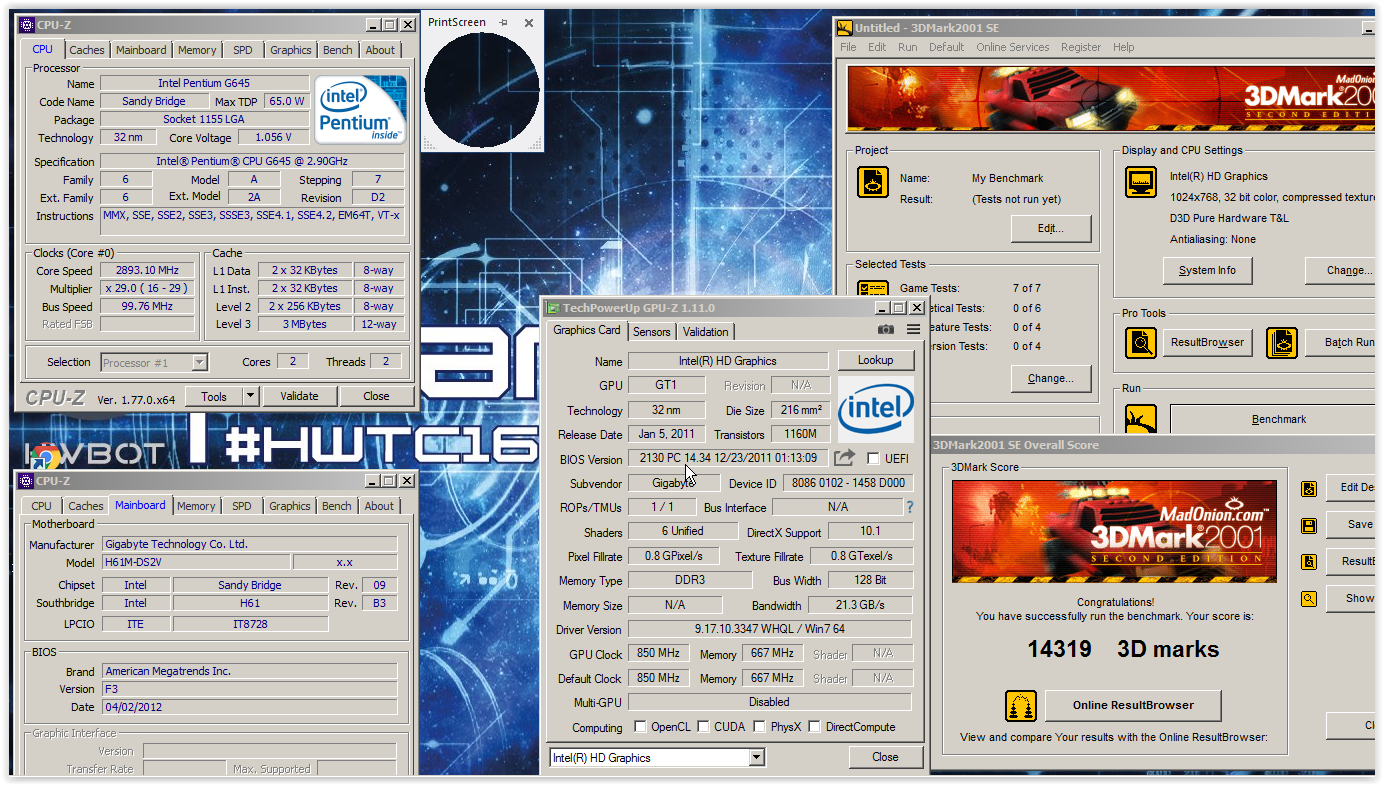Screen dimensions: 1383x785
Task: Click the GPU-Z title bar icon
Action: click(x=554, y=308)
